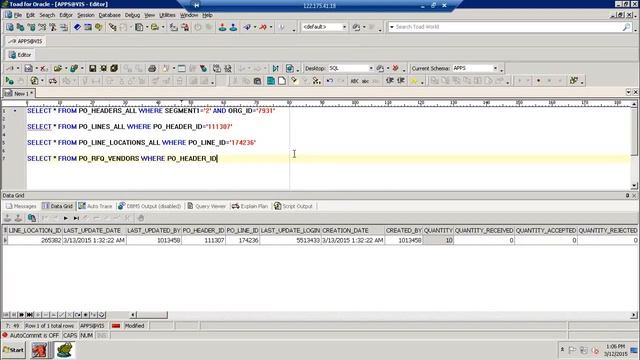
Task: Click the magnifier icon in Search Toad World
Action: [x=626, y=27]
